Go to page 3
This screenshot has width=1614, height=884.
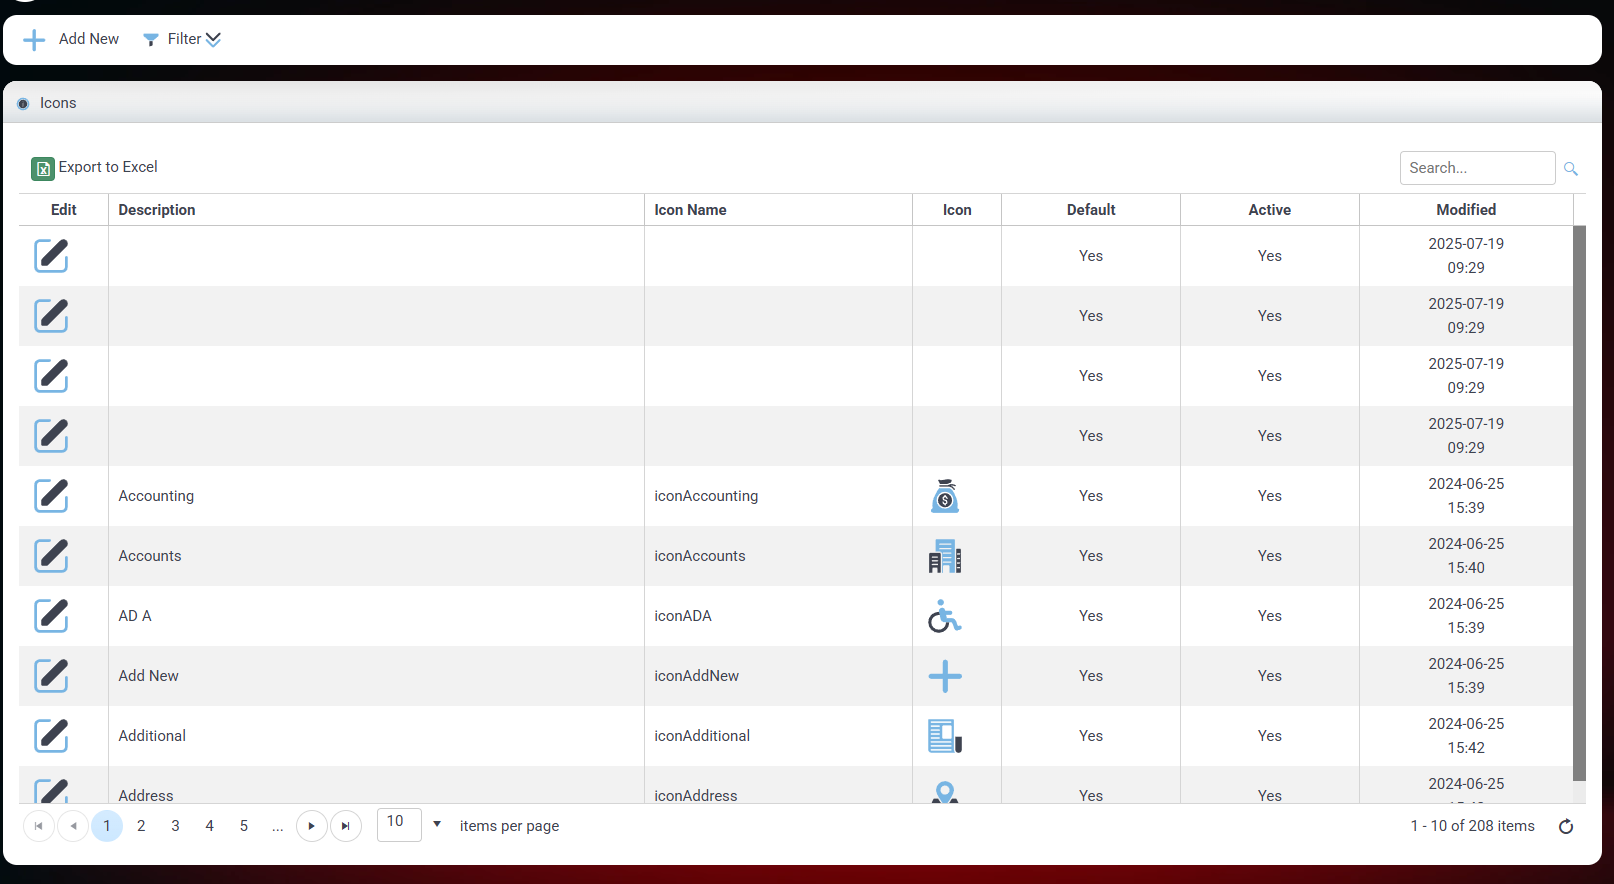[175, 826]
